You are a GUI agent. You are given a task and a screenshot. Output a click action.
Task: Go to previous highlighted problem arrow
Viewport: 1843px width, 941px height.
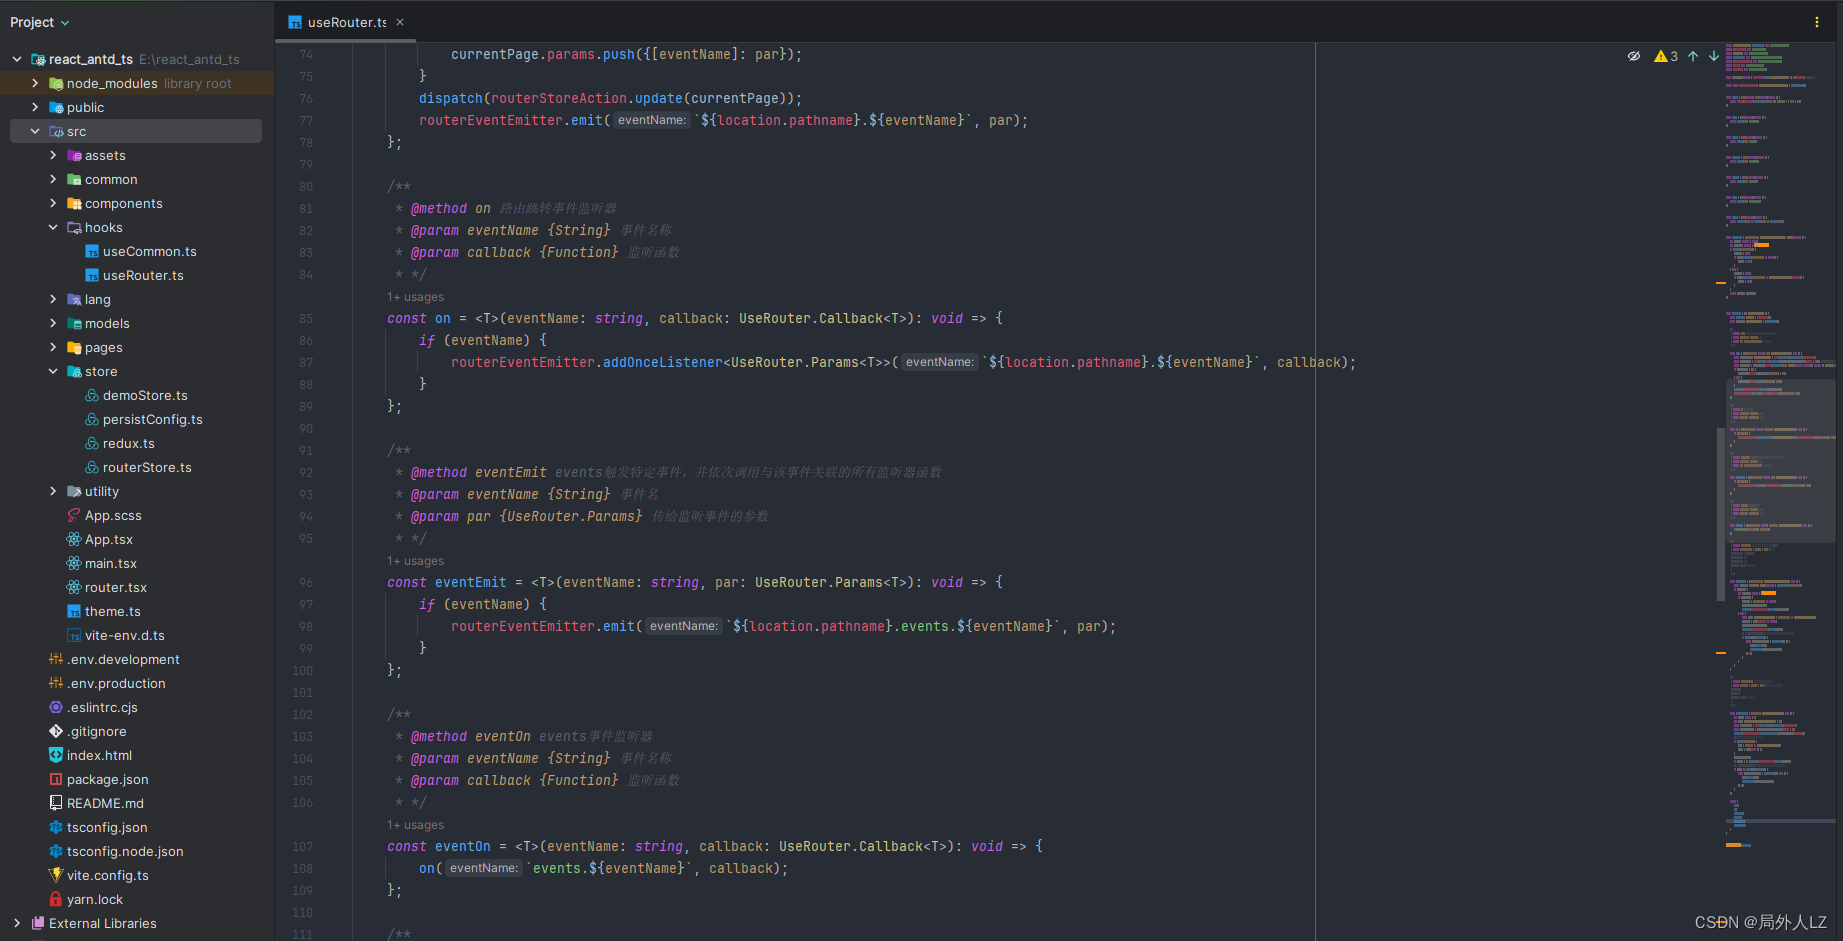tap(1693, 56)
